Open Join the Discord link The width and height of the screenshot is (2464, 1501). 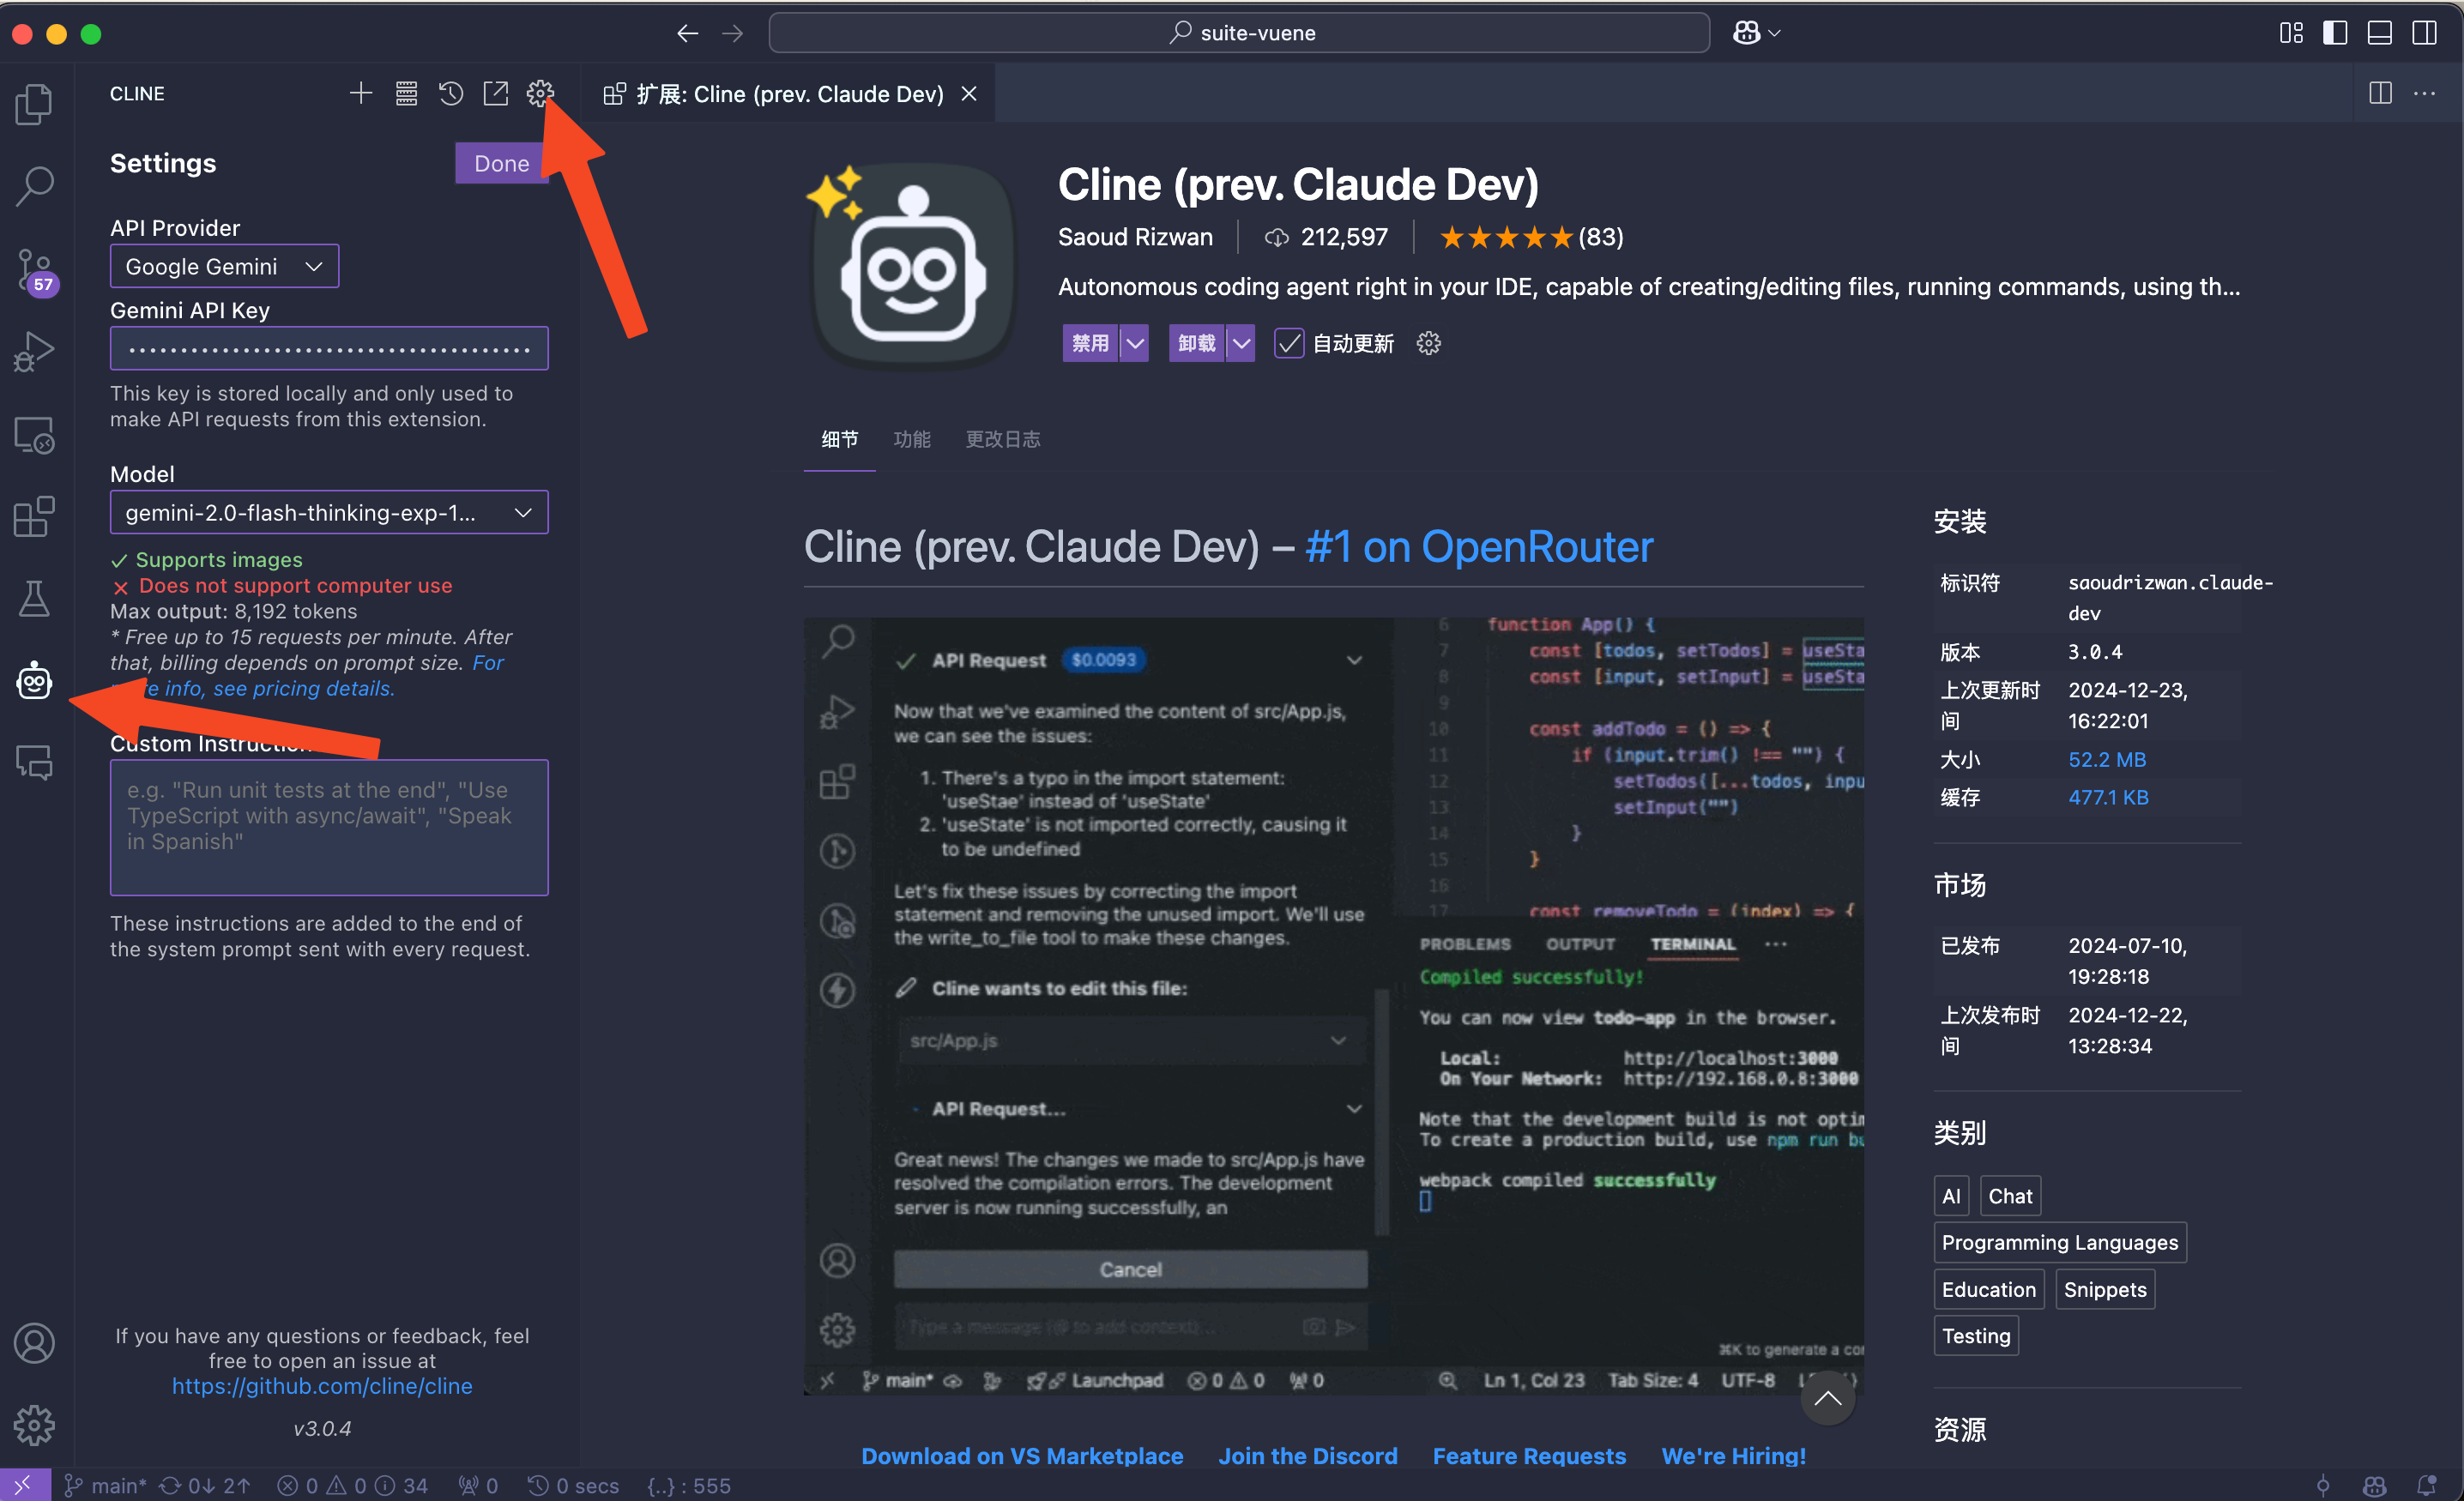point(1308,1455)
